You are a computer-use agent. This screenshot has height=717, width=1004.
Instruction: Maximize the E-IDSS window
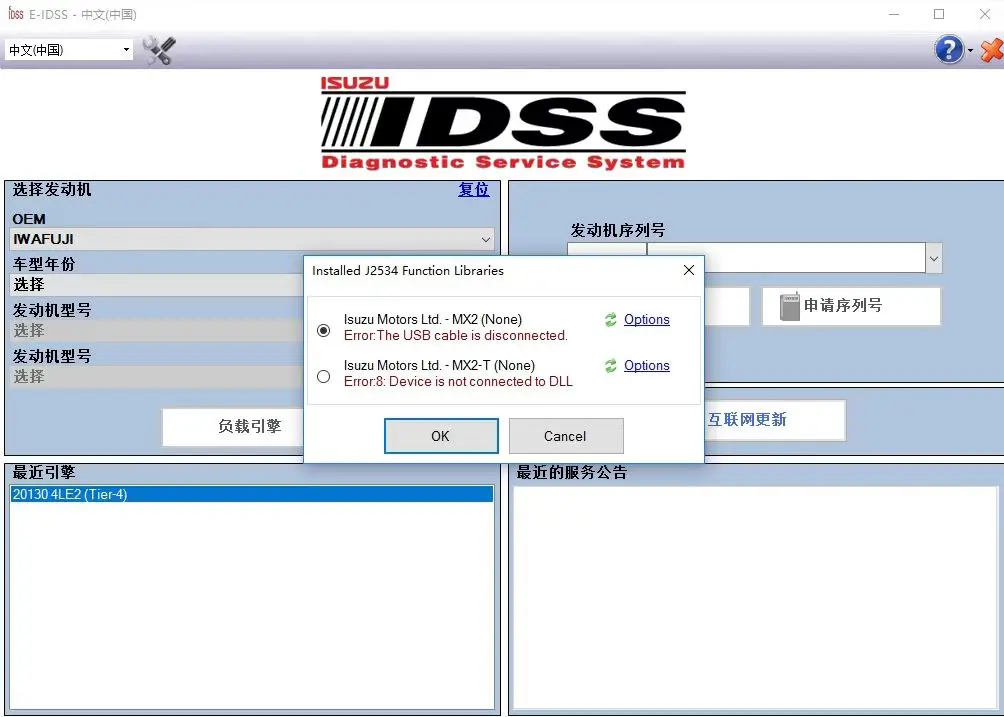(x=939, y=14)
